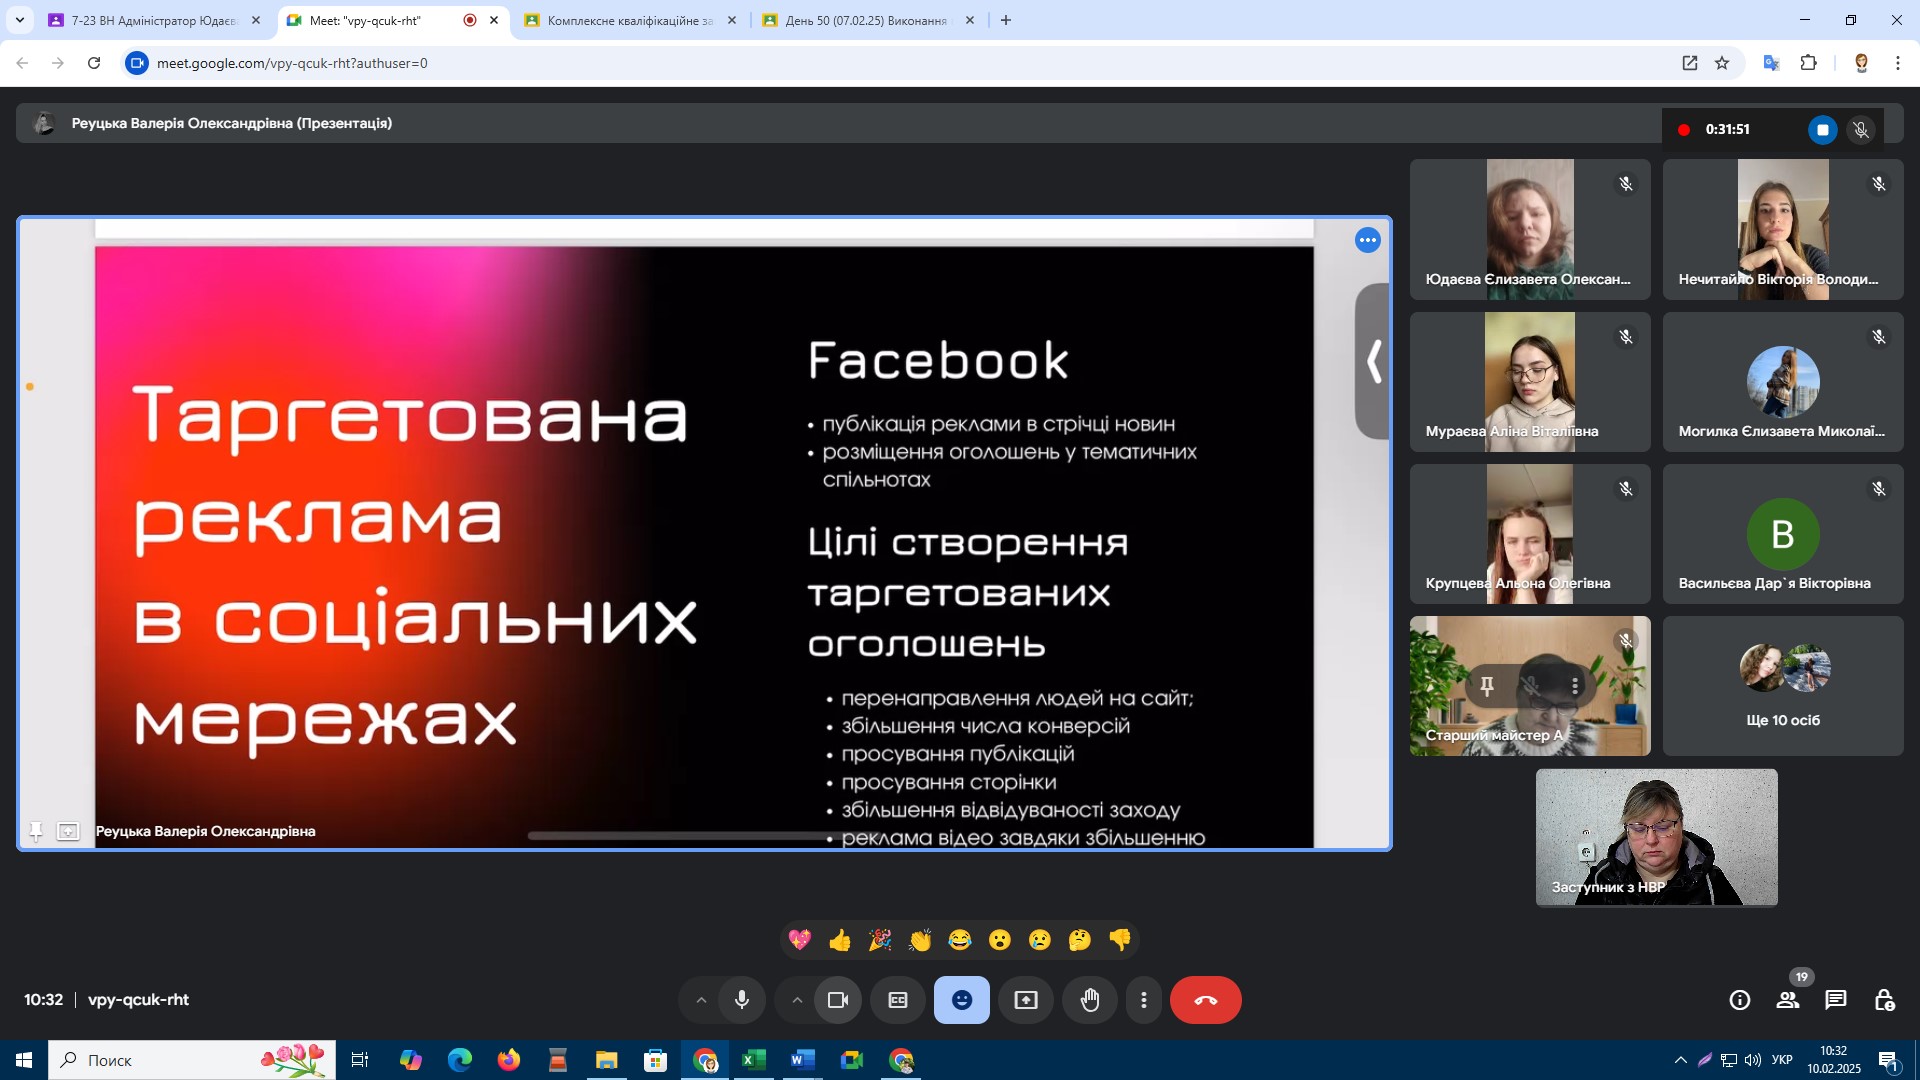This screenshot has height=1080, width=1920.
Task: Open host controls lock icon
Action: 1884,1000
